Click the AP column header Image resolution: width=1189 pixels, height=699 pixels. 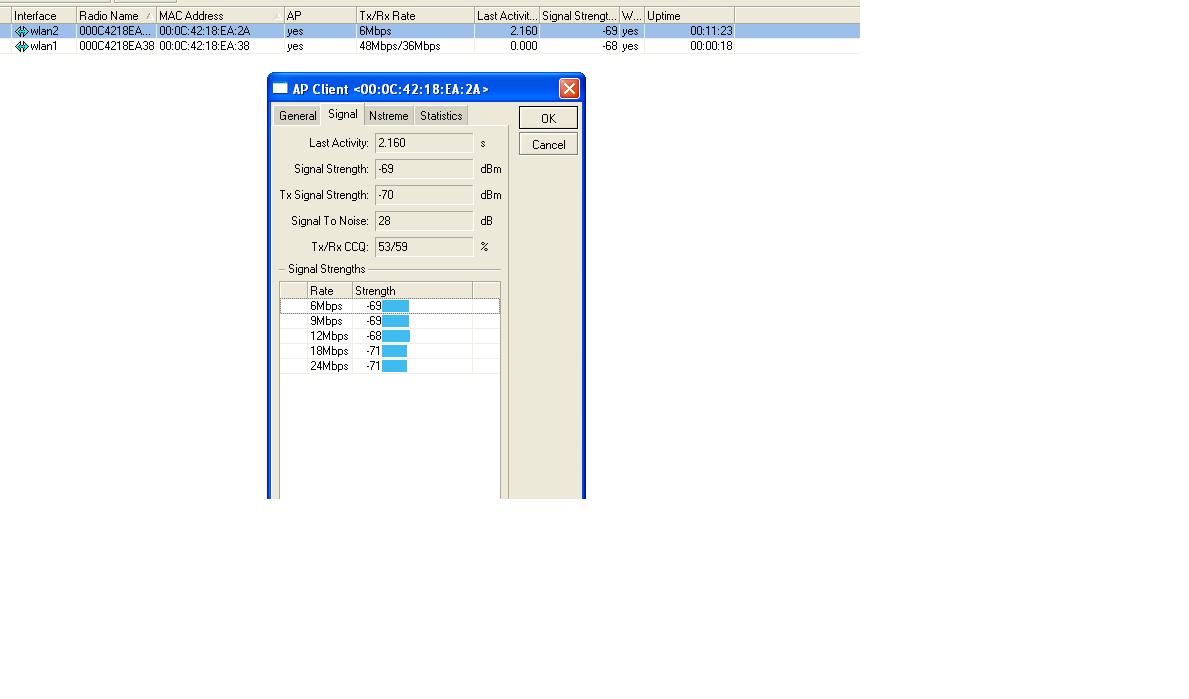click(320, 16)
